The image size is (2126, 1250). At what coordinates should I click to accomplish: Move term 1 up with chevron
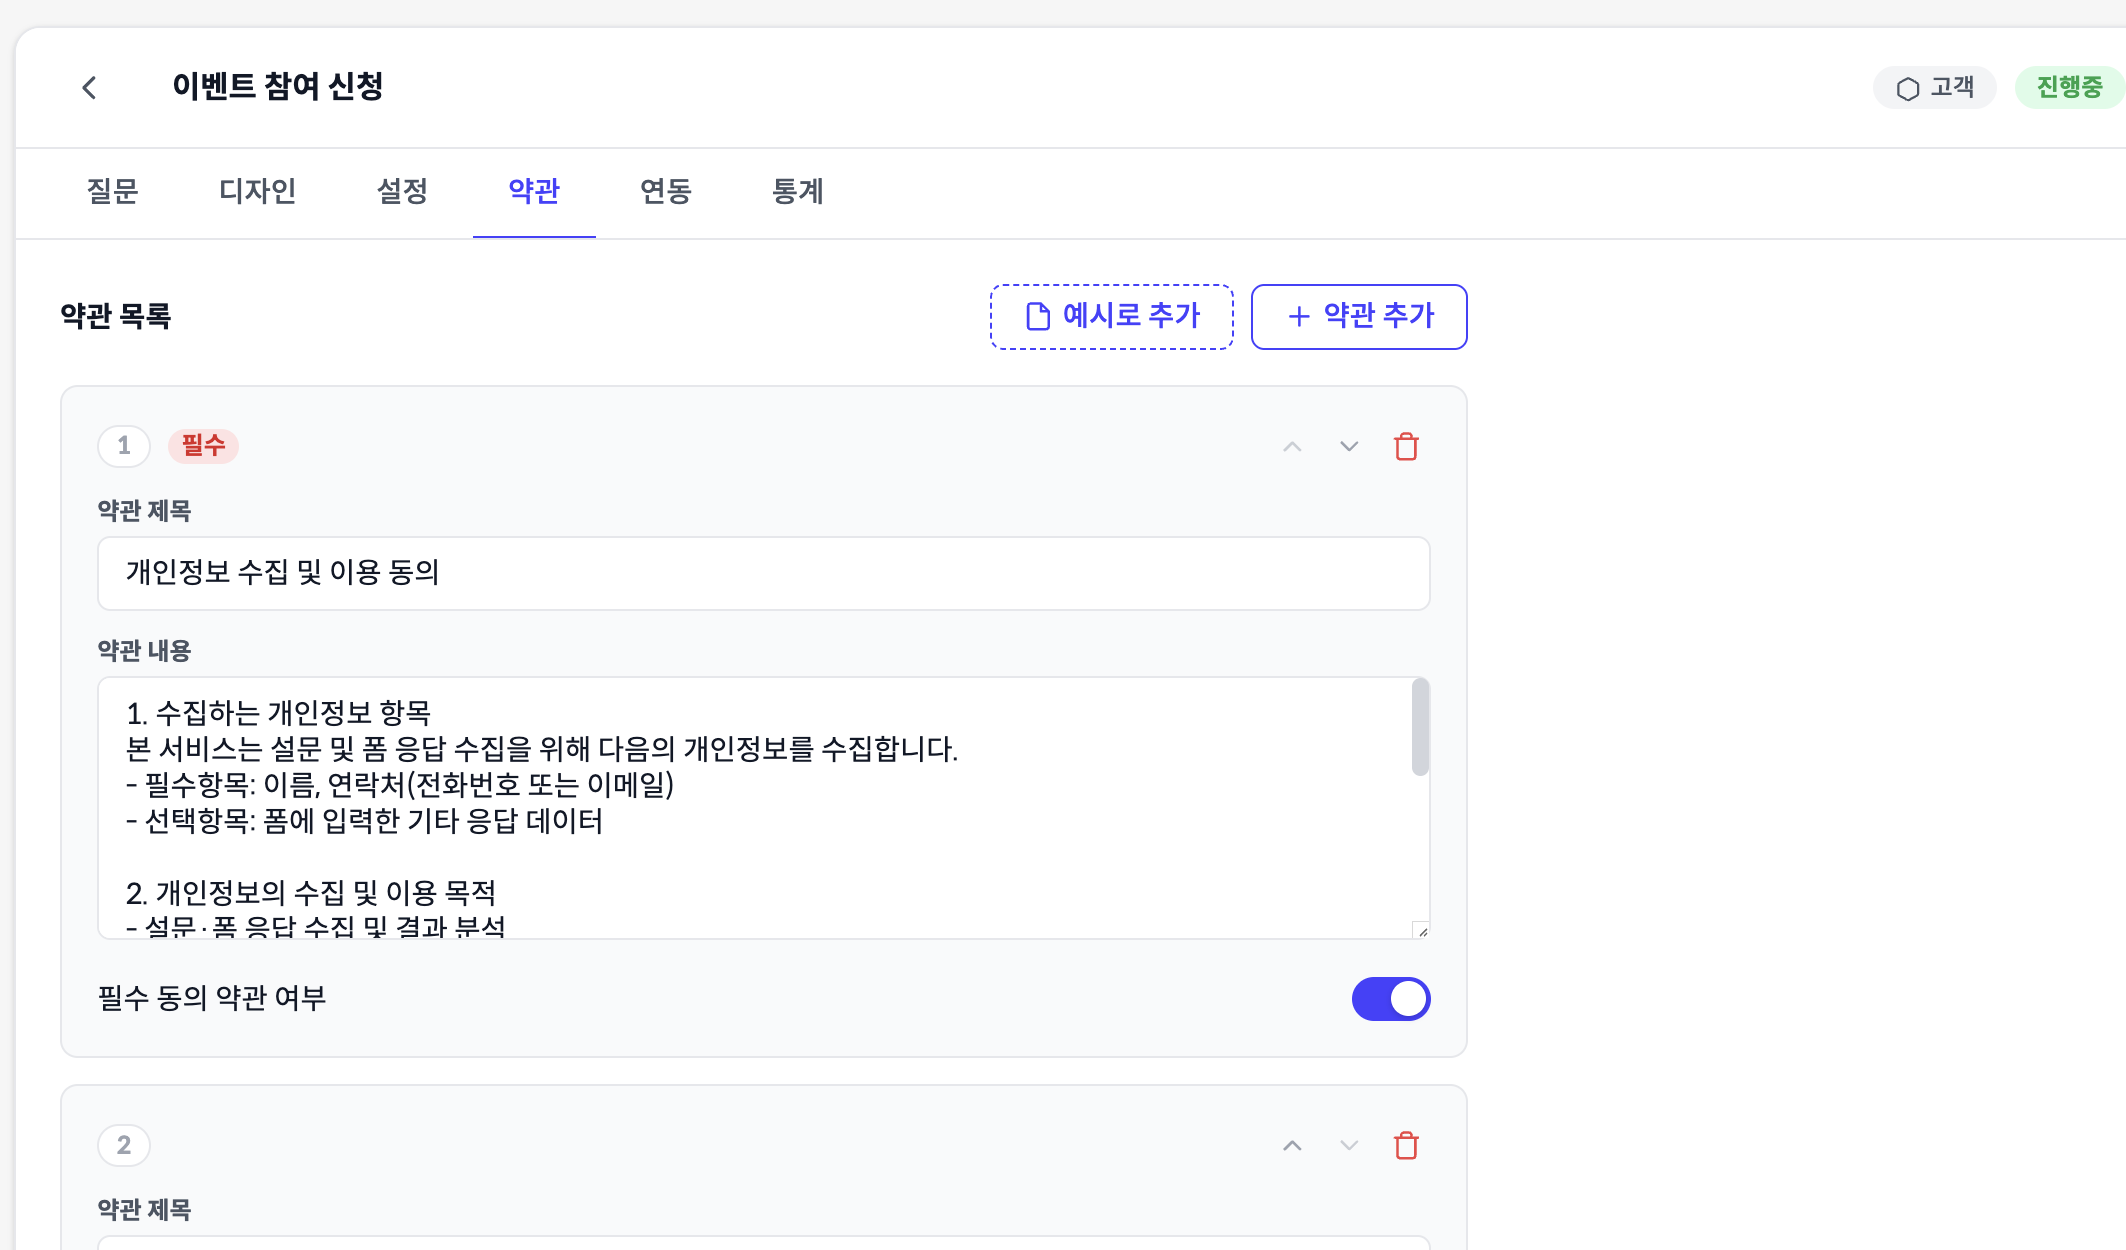(x=1292, y=446)
